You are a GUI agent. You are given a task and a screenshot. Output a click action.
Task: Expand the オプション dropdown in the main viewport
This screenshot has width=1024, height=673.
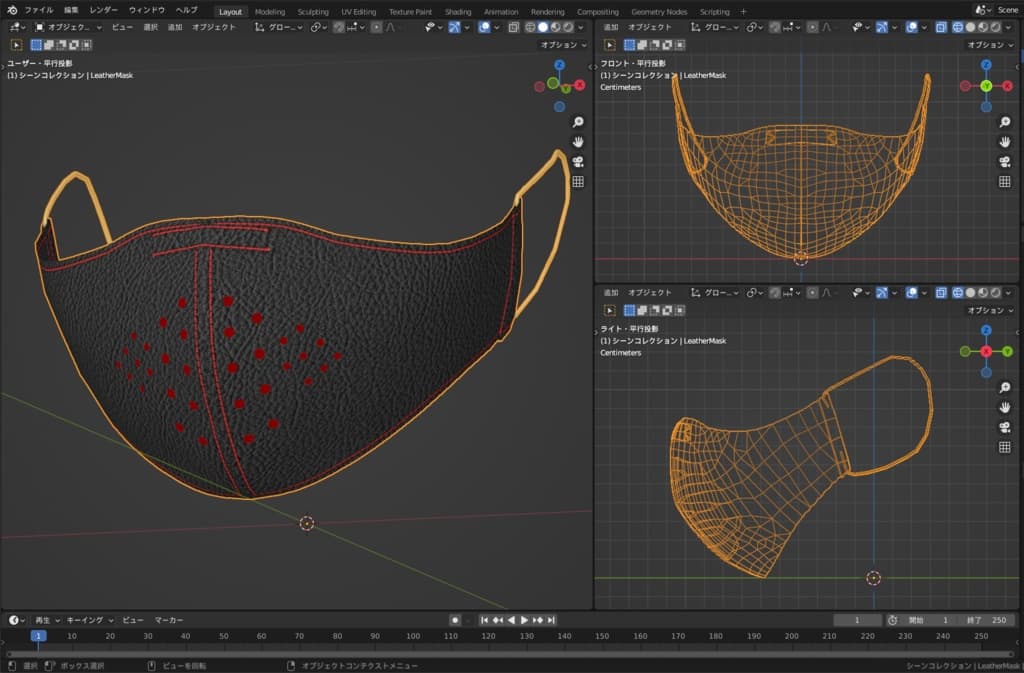click(564, 45)
